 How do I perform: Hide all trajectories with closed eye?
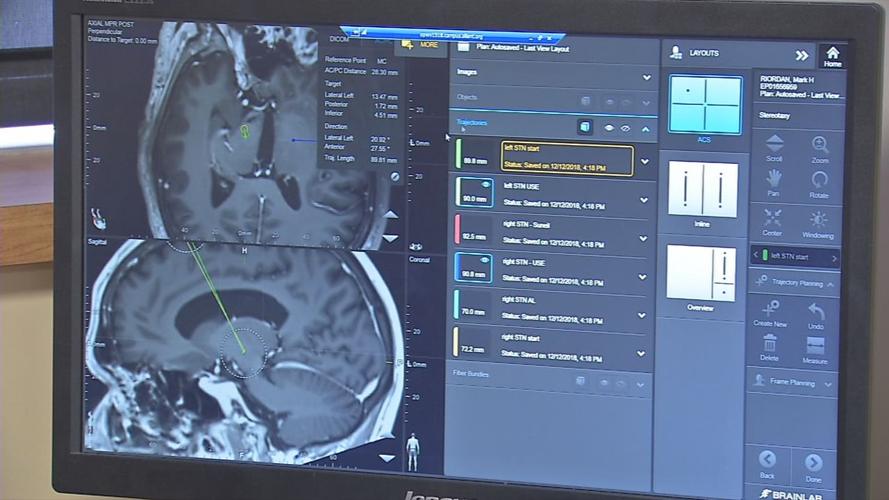coord(625,129)
